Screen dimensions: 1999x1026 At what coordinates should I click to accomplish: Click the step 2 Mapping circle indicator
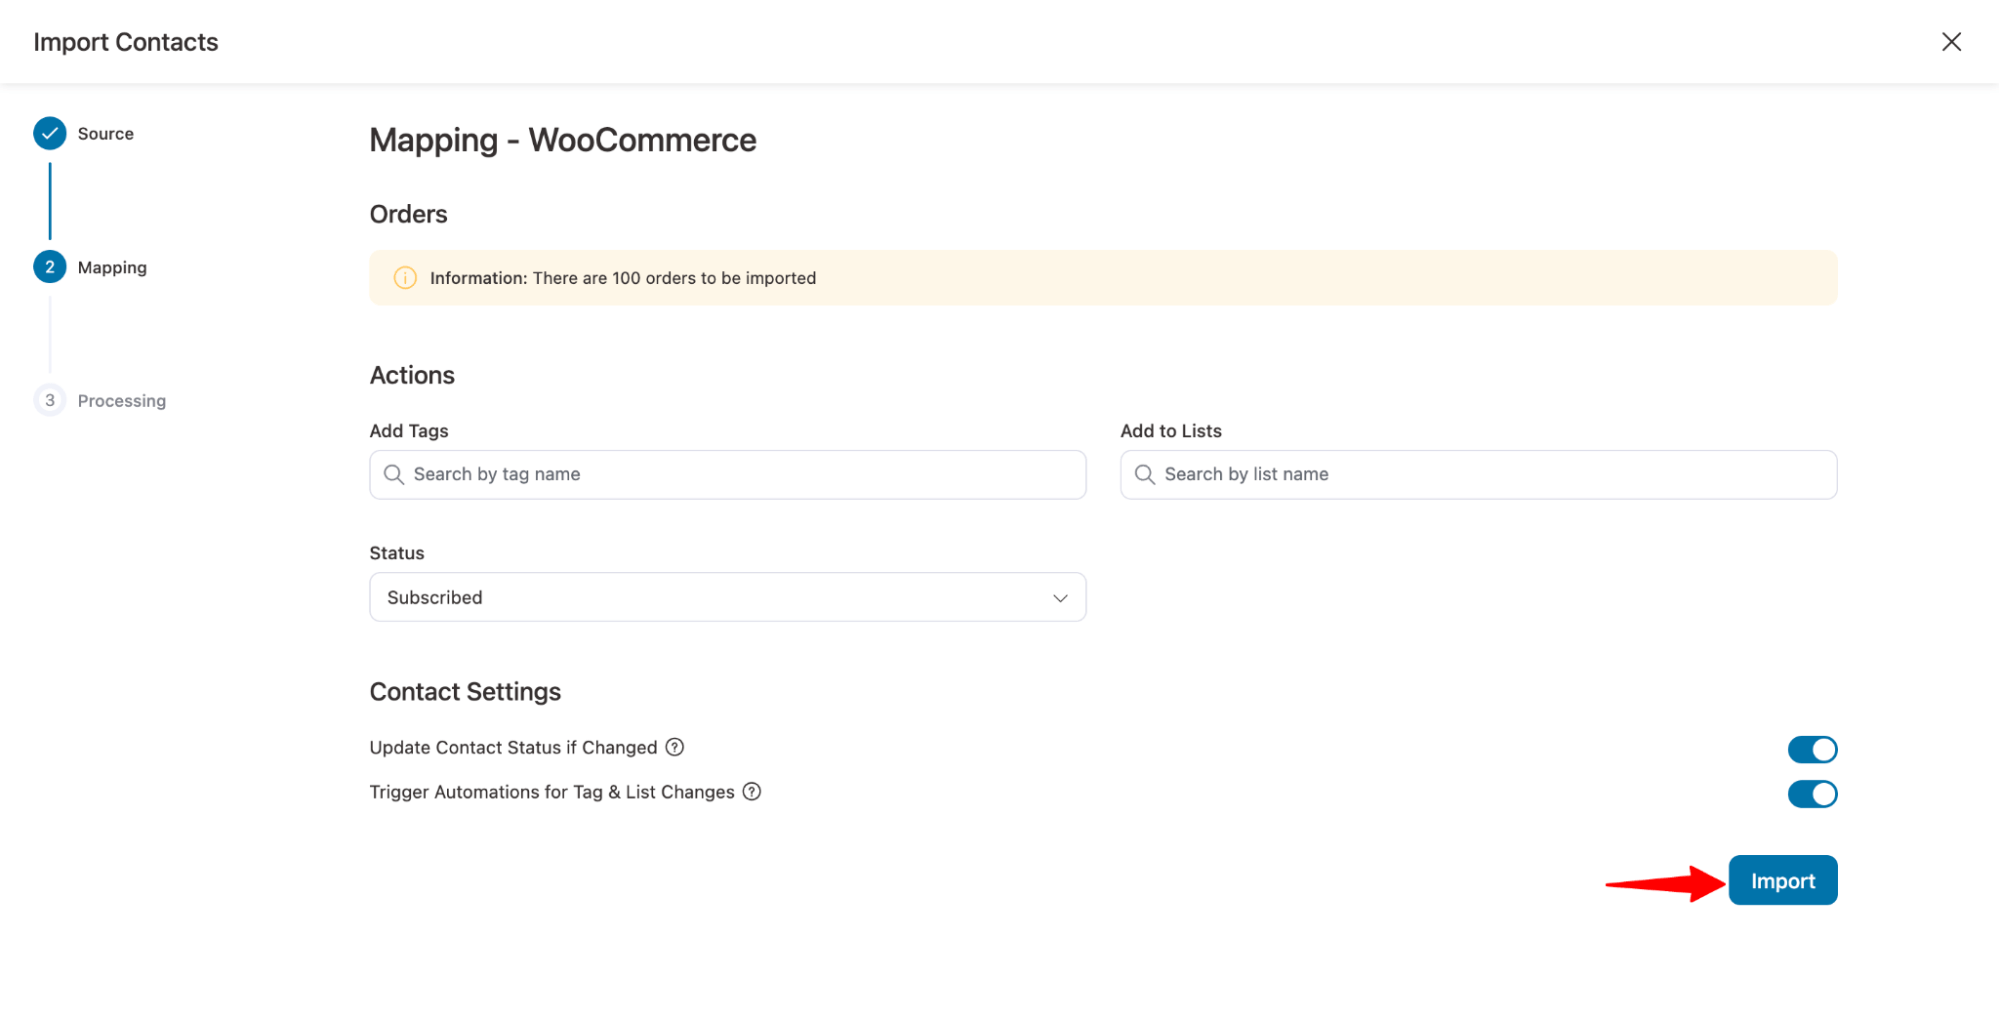(x=50, y=267)
